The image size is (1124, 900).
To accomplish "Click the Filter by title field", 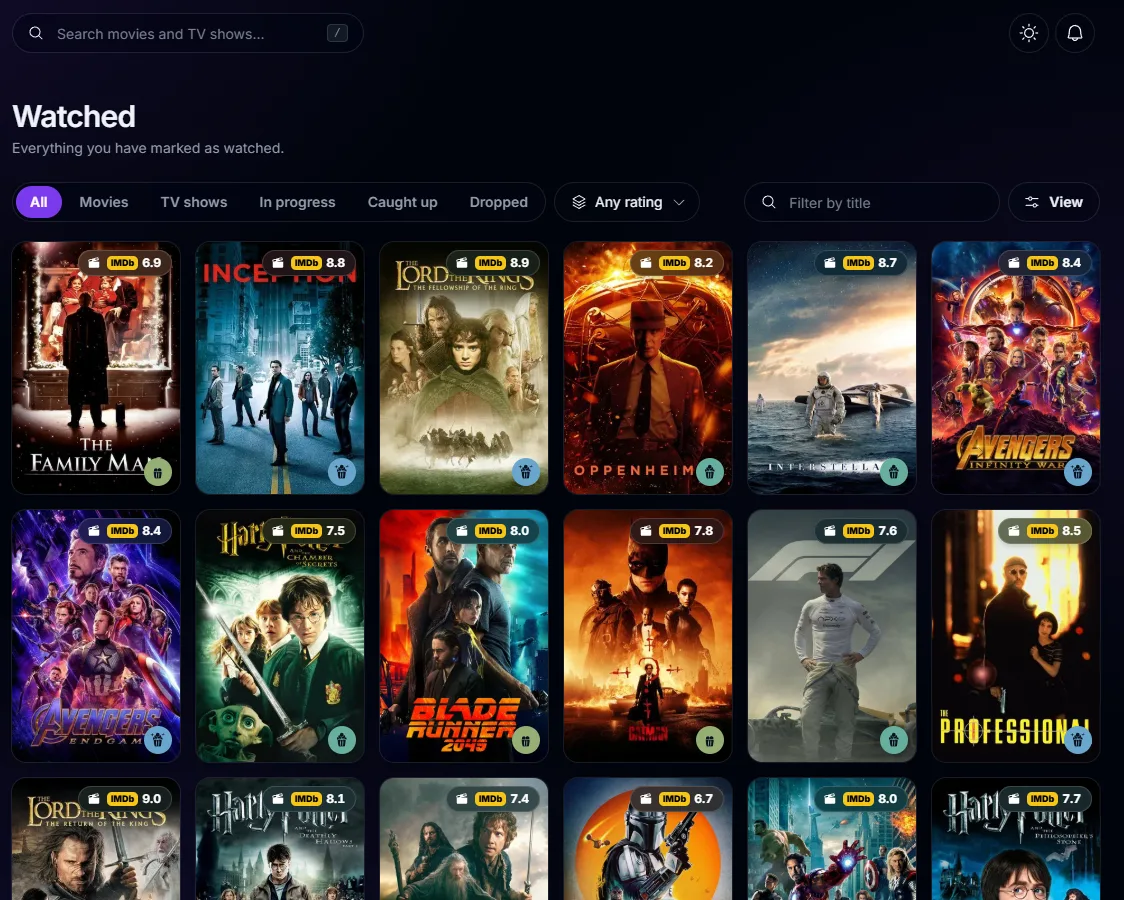I will pos(872,202).
